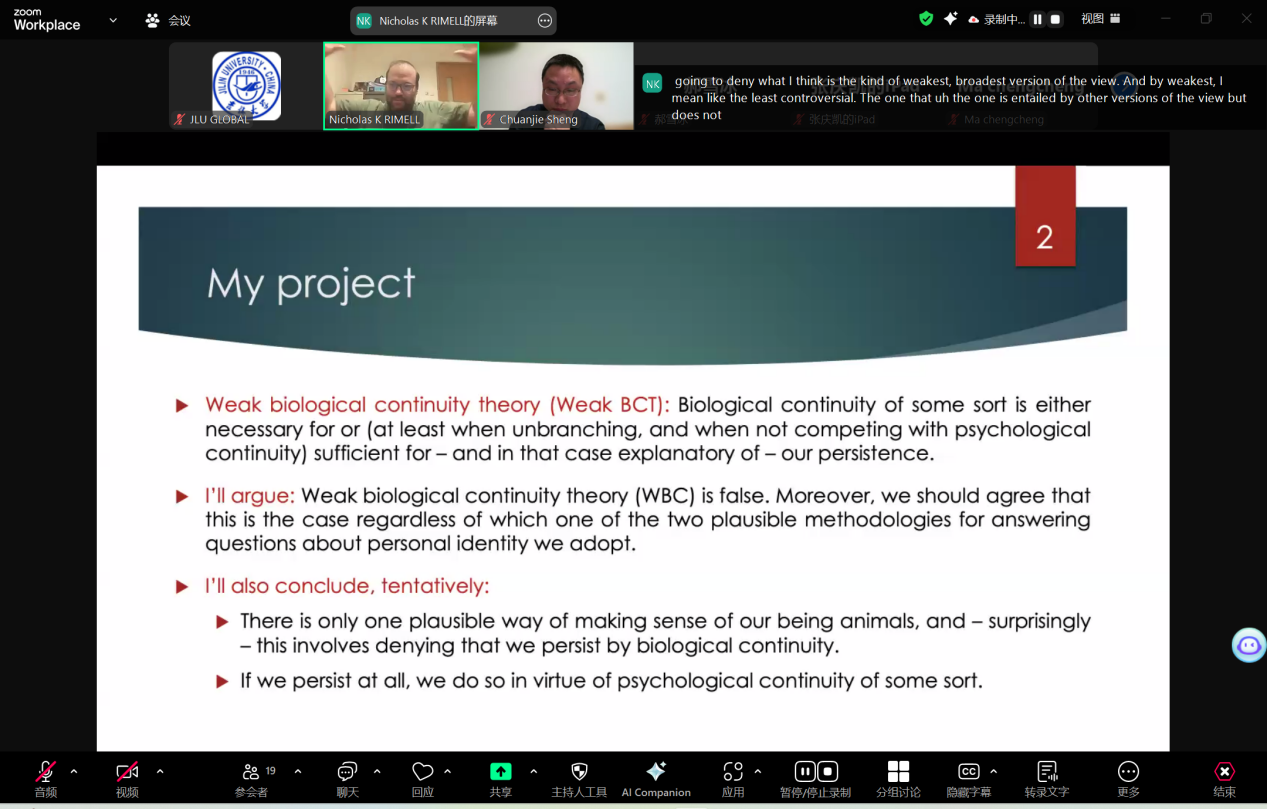End the meeting (结束)
Image resolution: width=1267 pixels, height=809 pixels.
1224,778
